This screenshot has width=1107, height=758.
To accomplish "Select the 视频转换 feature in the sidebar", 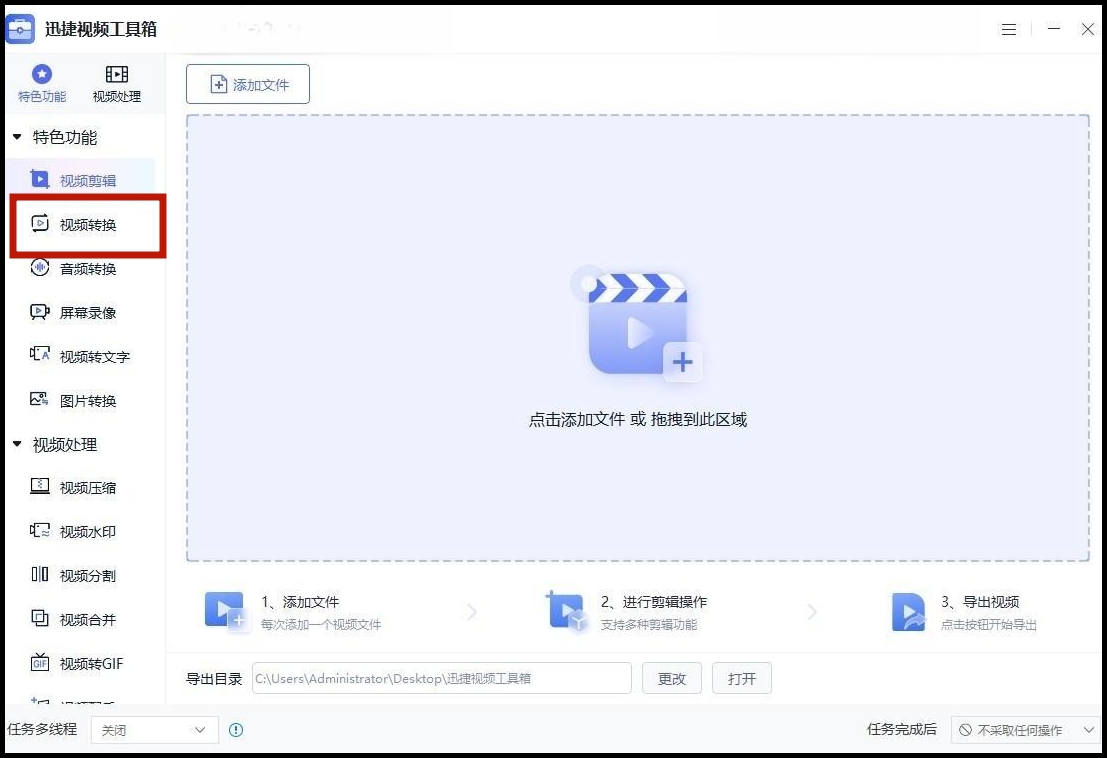I will [88, 224].
